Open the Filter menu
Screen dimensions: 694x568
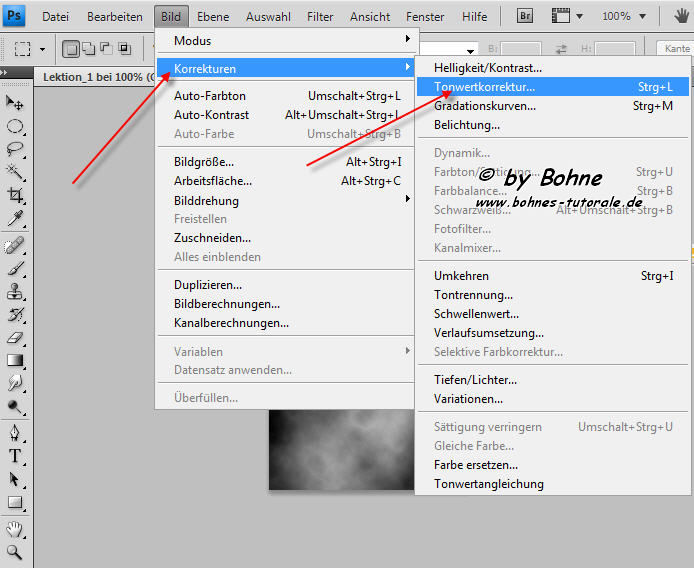(320, 16)
